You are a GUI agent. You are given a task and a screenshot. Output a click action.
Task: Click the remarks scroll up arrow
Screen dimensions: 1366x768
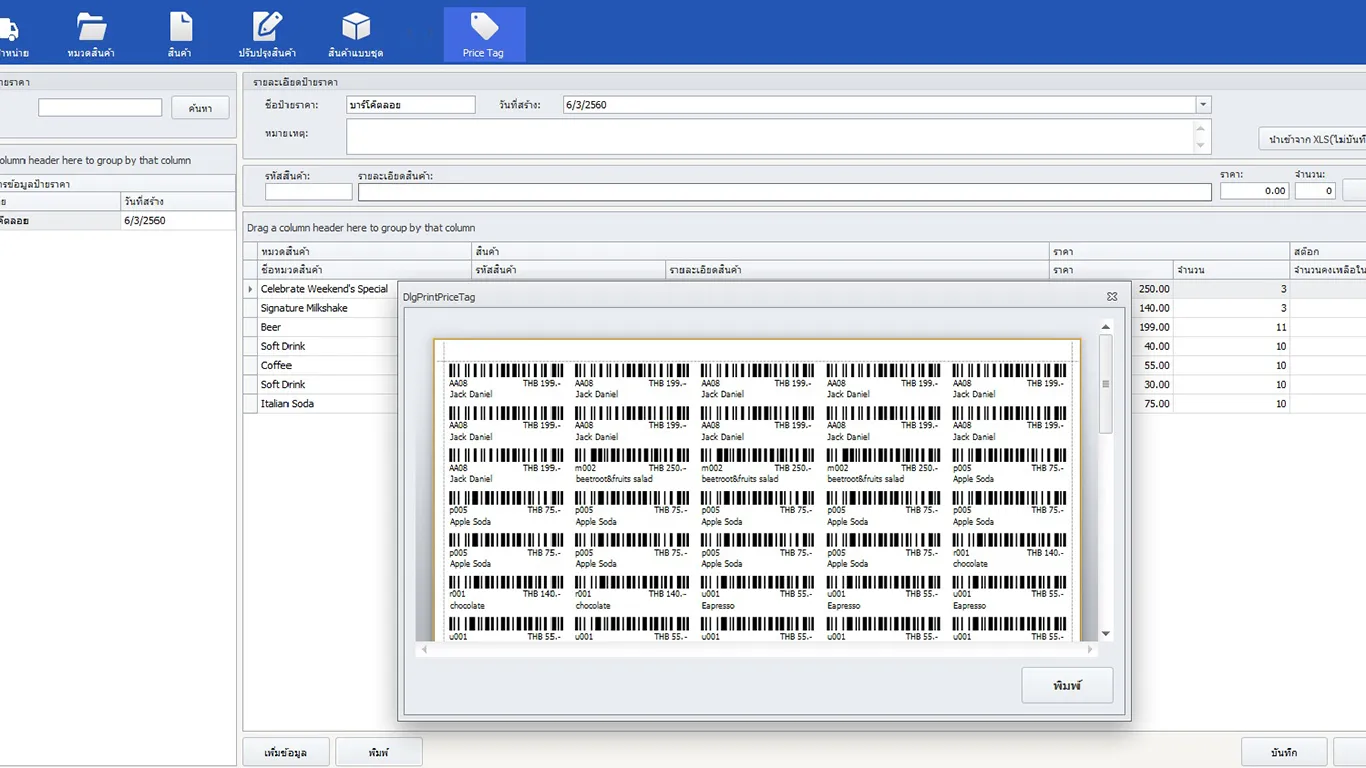(1201, 129)
